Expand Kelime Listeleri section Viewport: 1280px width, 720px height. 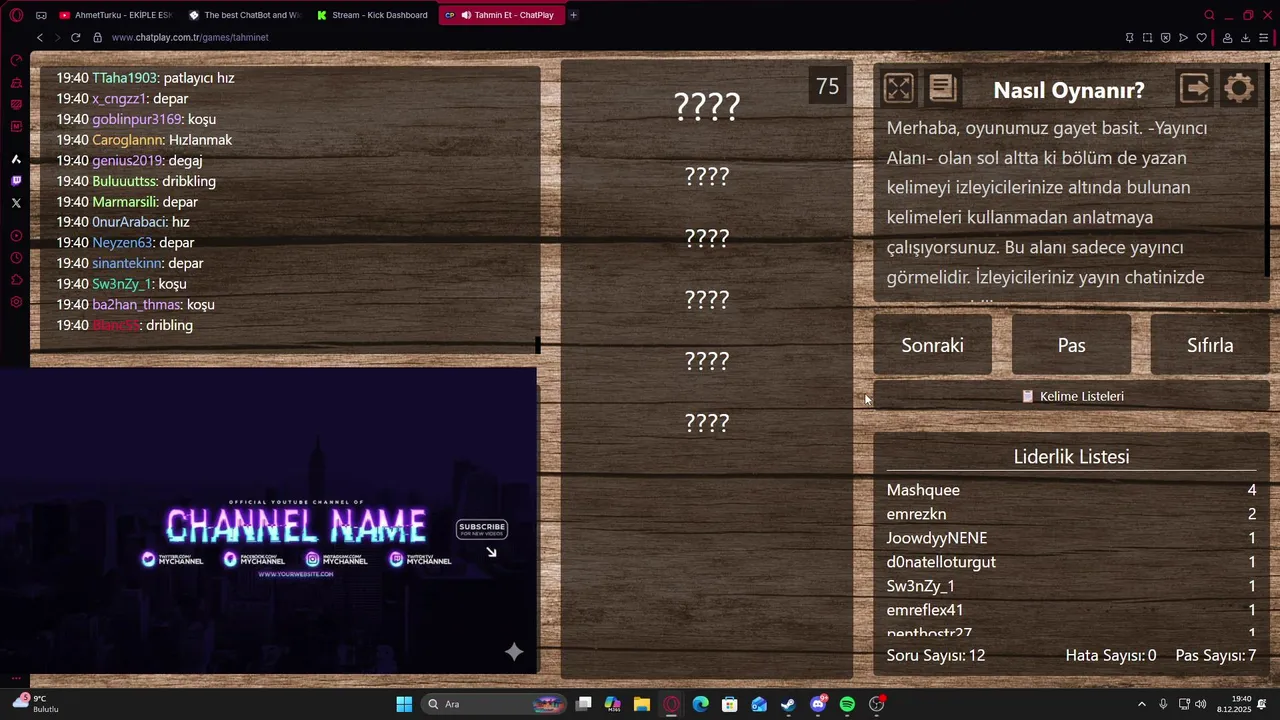(1072, 396)
